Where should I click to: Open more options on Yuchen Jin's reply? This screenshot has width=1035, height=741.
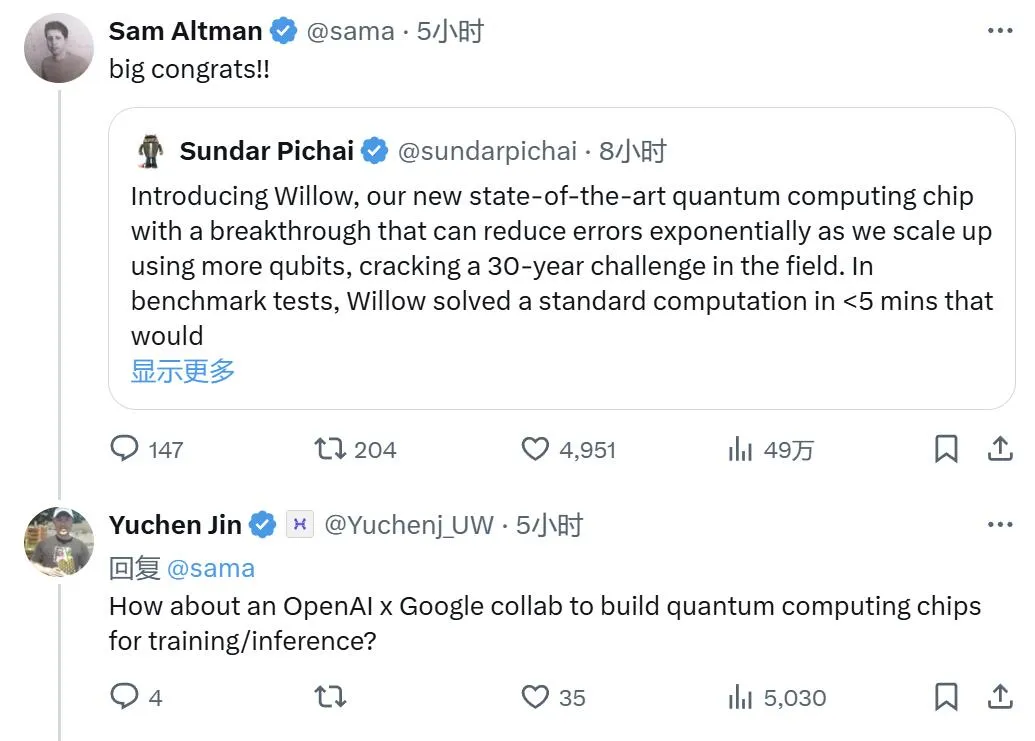click(x=1000, y=525)
